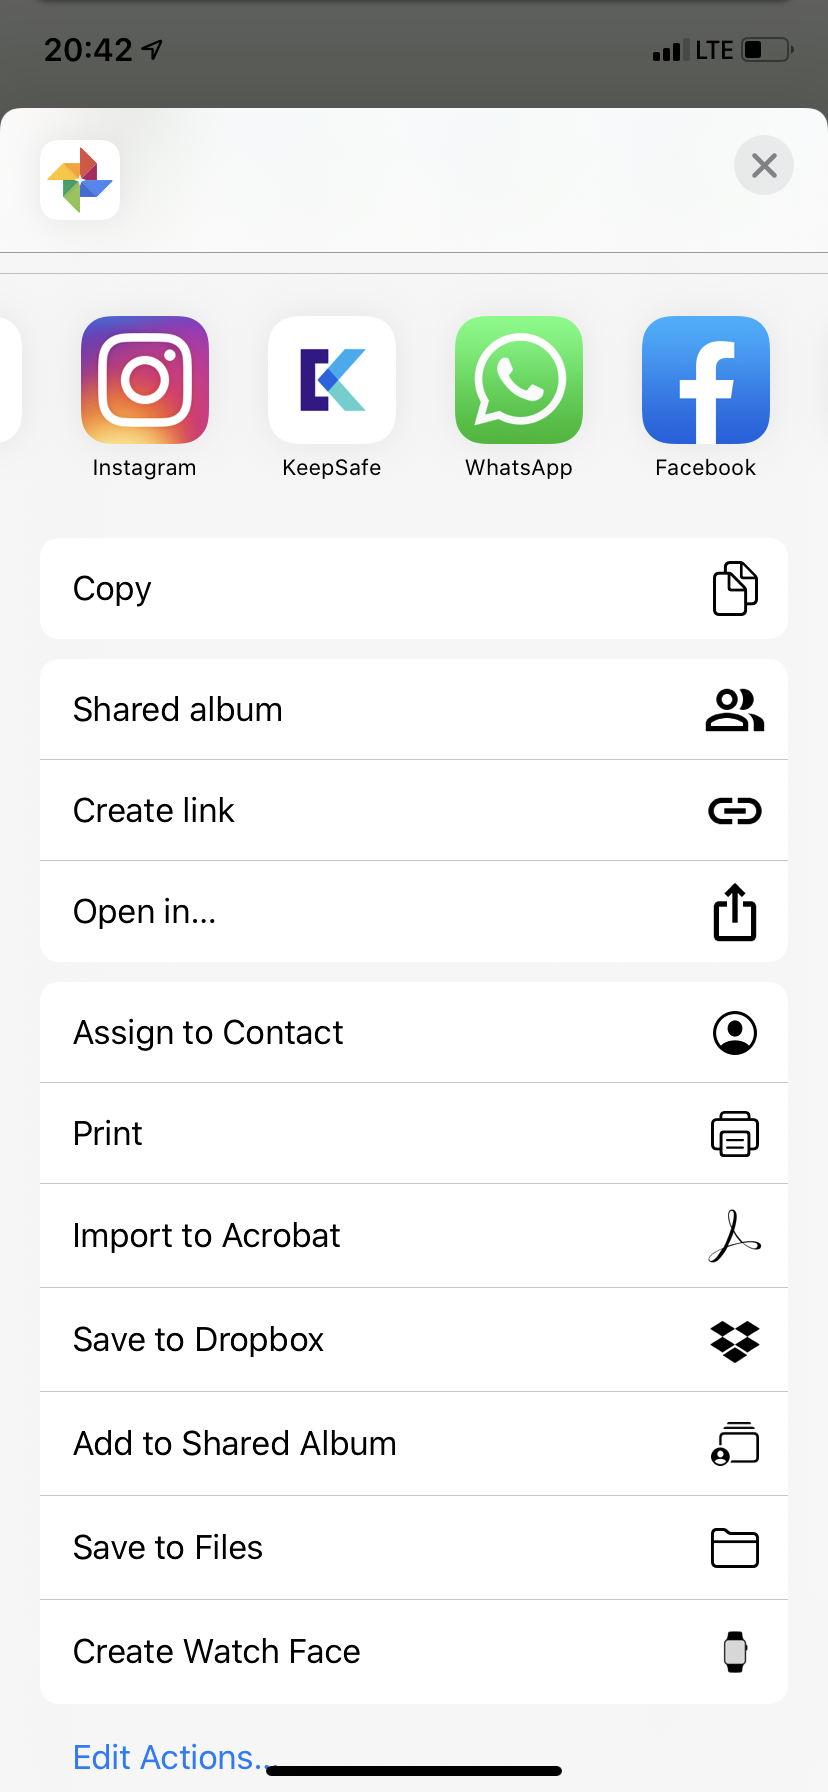This screenshot has height=1792, width=828.
Task: Tap the Dropbox logo icon
Action: [x=735, y=1341]
